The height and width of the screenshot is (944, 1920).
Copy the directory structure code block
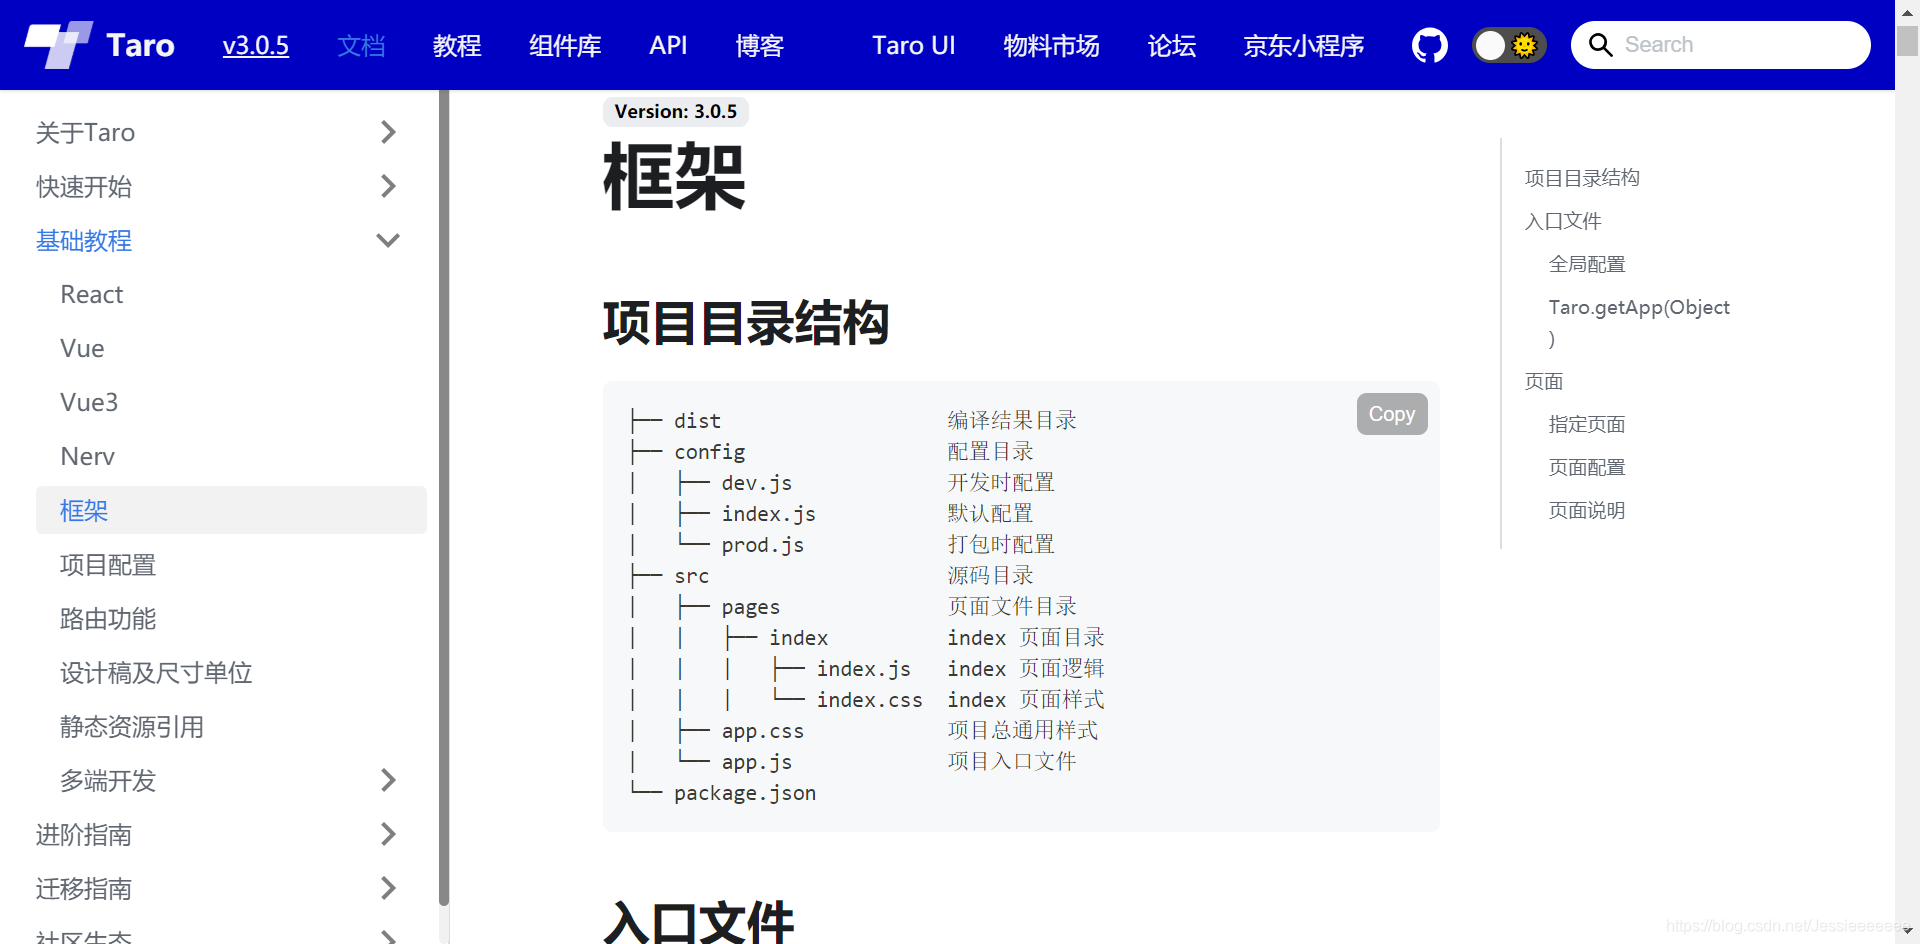(x=1392, y=414)
